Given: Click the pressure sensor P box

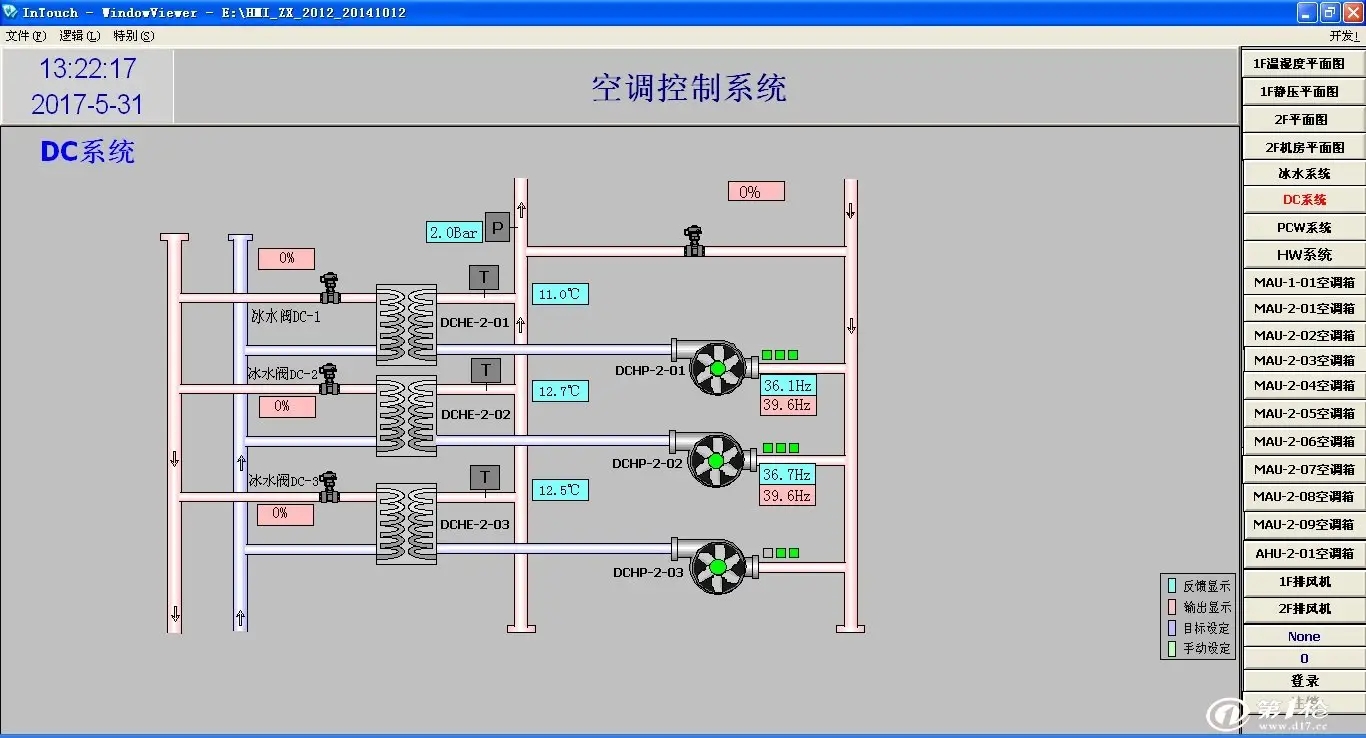Looking at the screenshot, I should click(x=498, y=226).
